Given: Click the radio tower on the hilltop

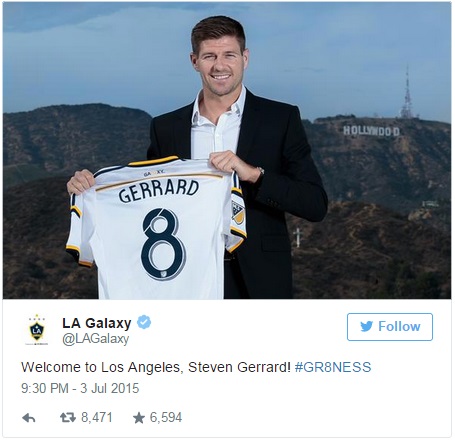Looking at the screenshot, I should pyautogui.click(x=406, y=93).
